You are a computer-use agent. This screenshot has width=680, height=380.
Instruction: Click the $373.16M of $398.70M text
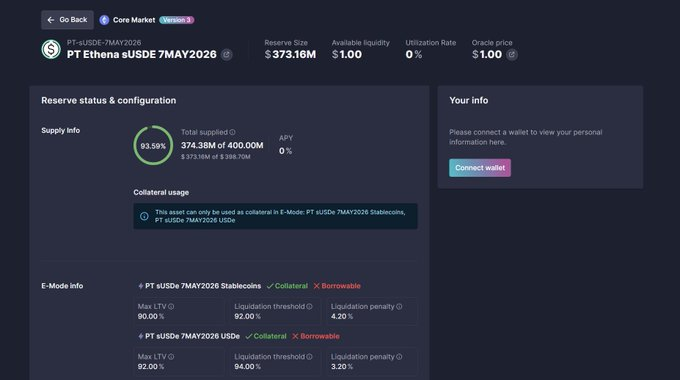point(216,157)
